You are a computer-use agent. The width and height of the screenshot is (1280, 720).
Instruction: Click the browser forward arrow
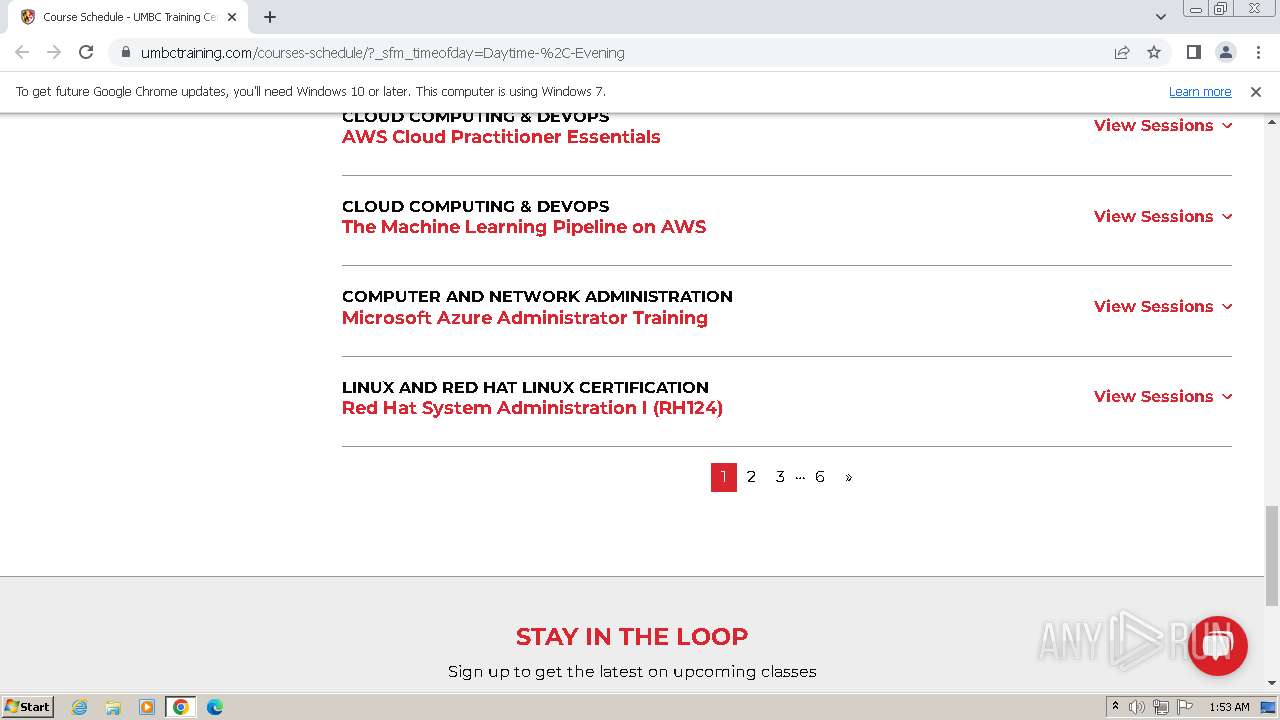click(x=54, y=52)
